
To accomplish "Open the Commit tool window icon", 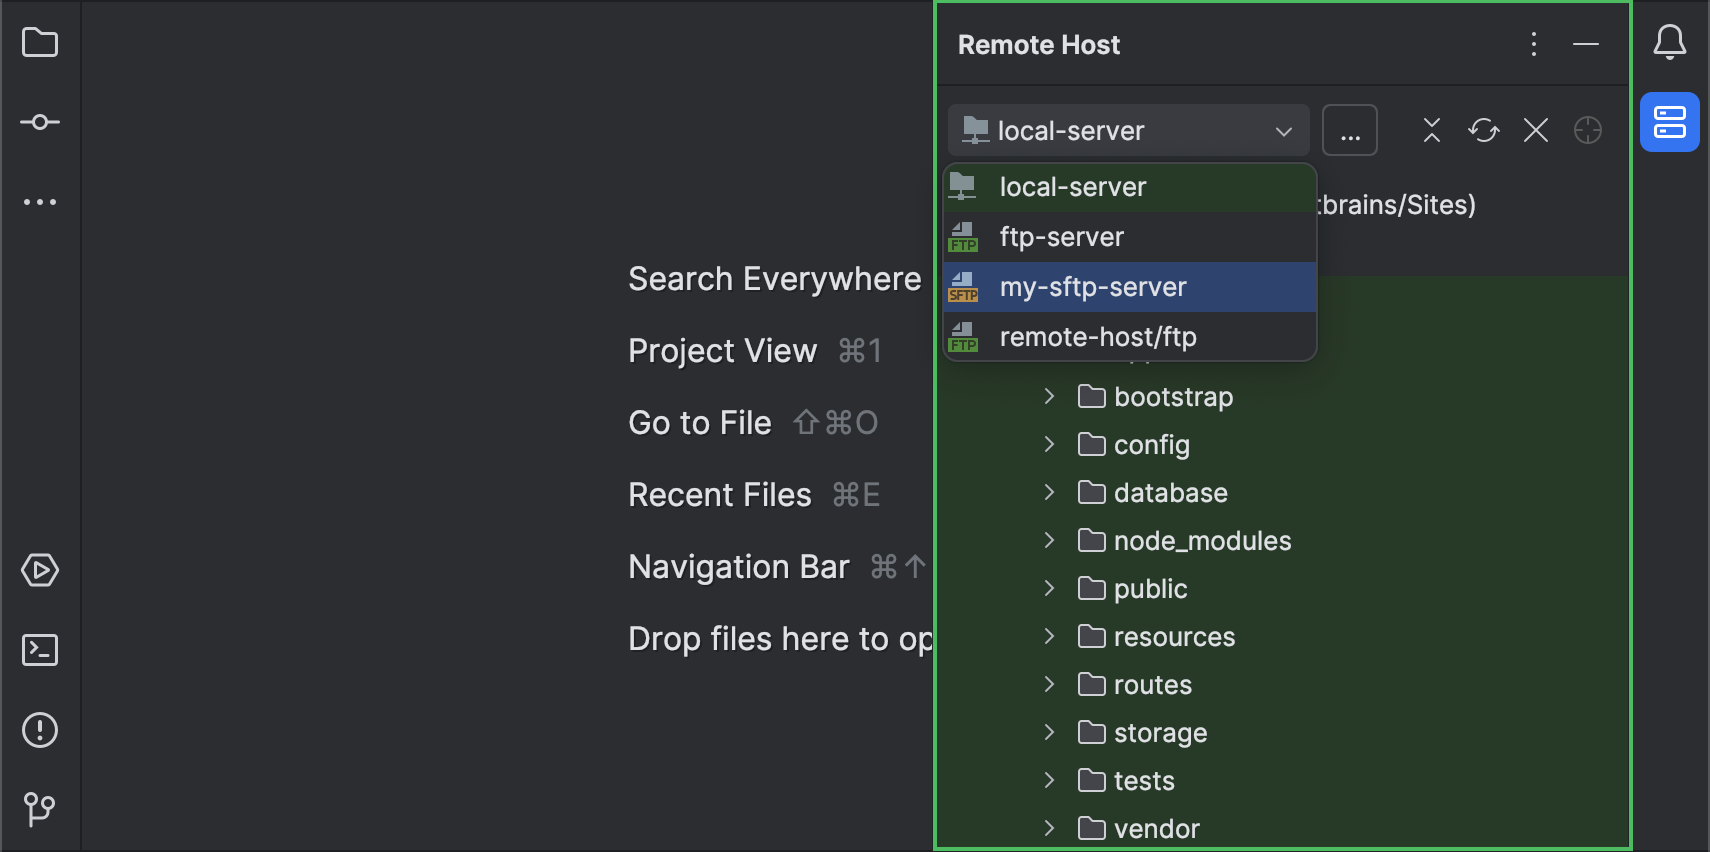I will tap(40, 122).
